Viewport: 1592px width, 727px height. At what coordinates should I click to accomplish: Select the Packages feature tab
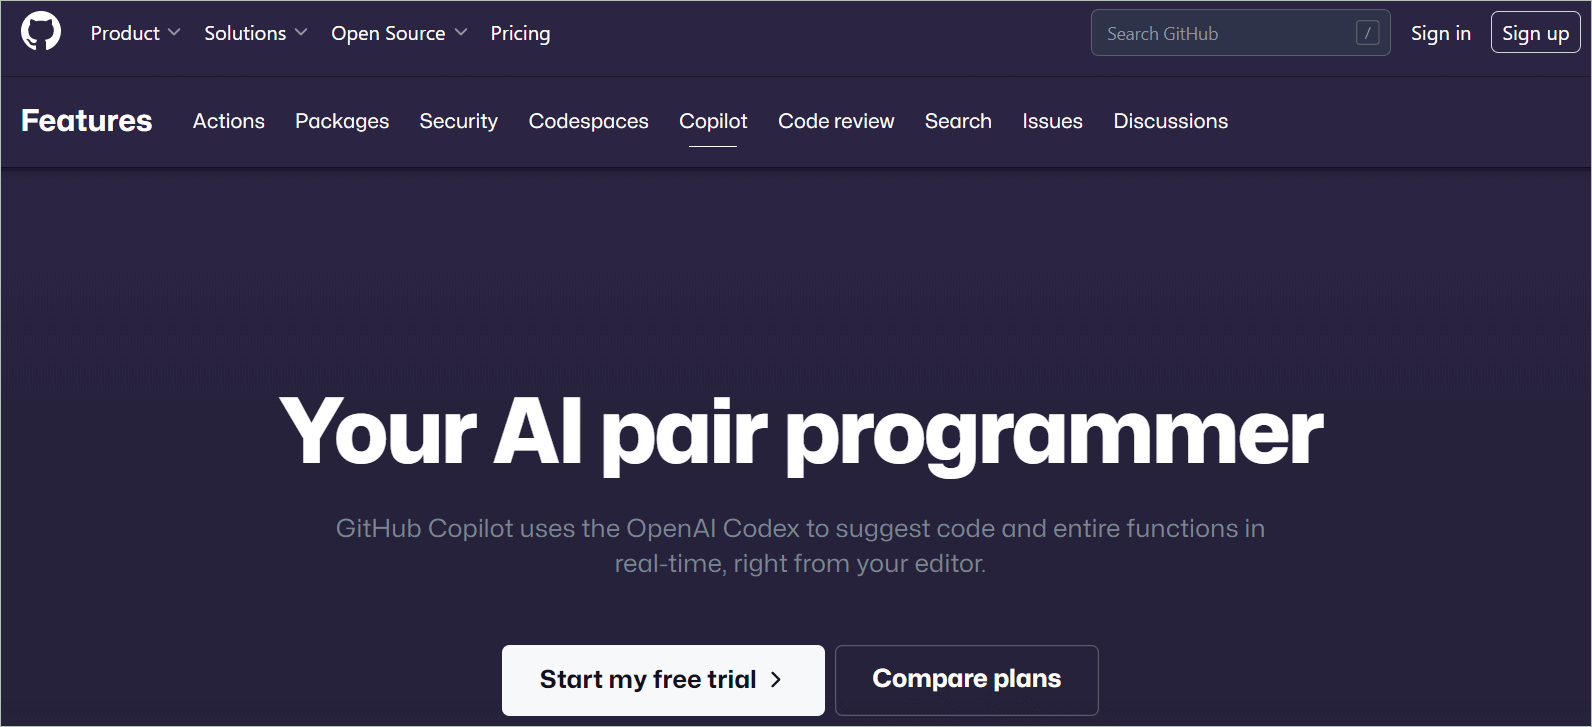pyautogui.click(x=342, y=121)
